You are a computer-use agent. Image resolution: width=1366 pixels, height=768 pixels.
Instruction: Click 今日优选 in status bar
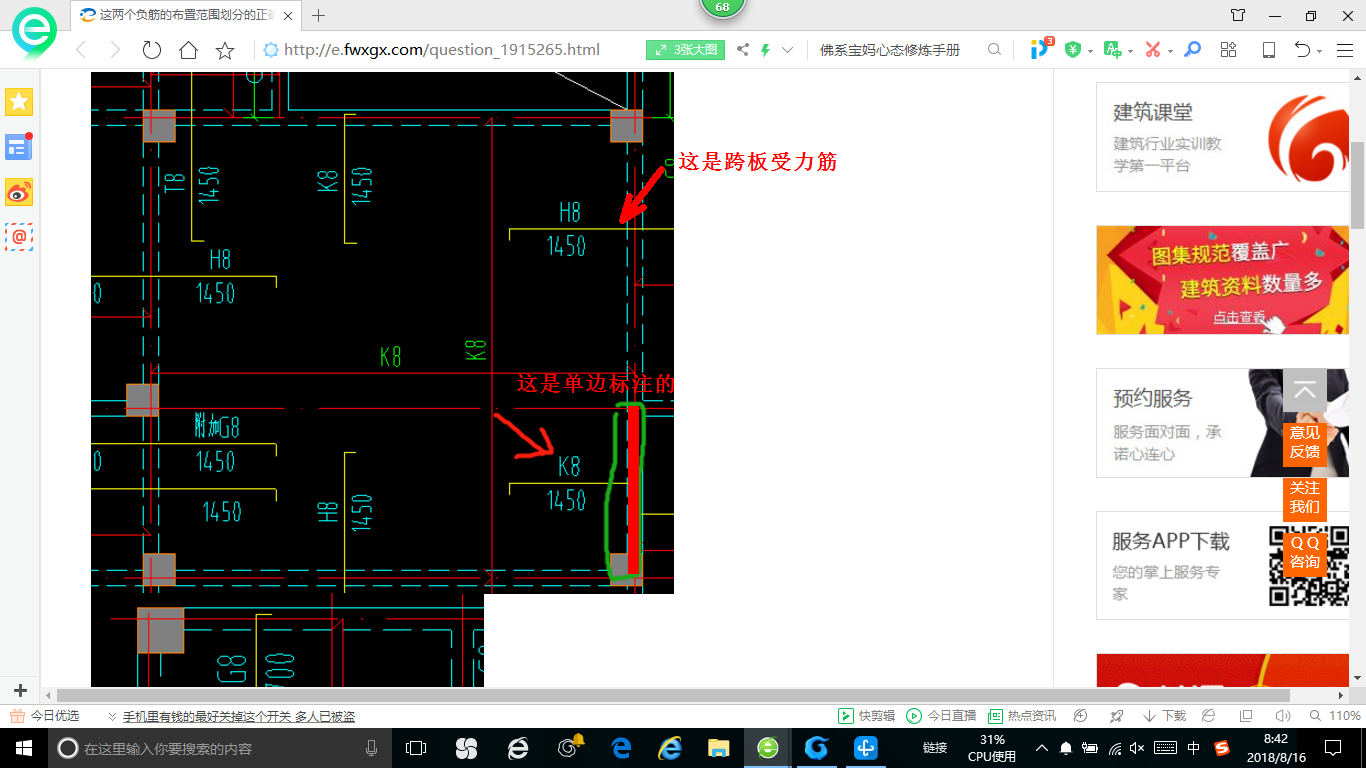click(x=45, y=716)
